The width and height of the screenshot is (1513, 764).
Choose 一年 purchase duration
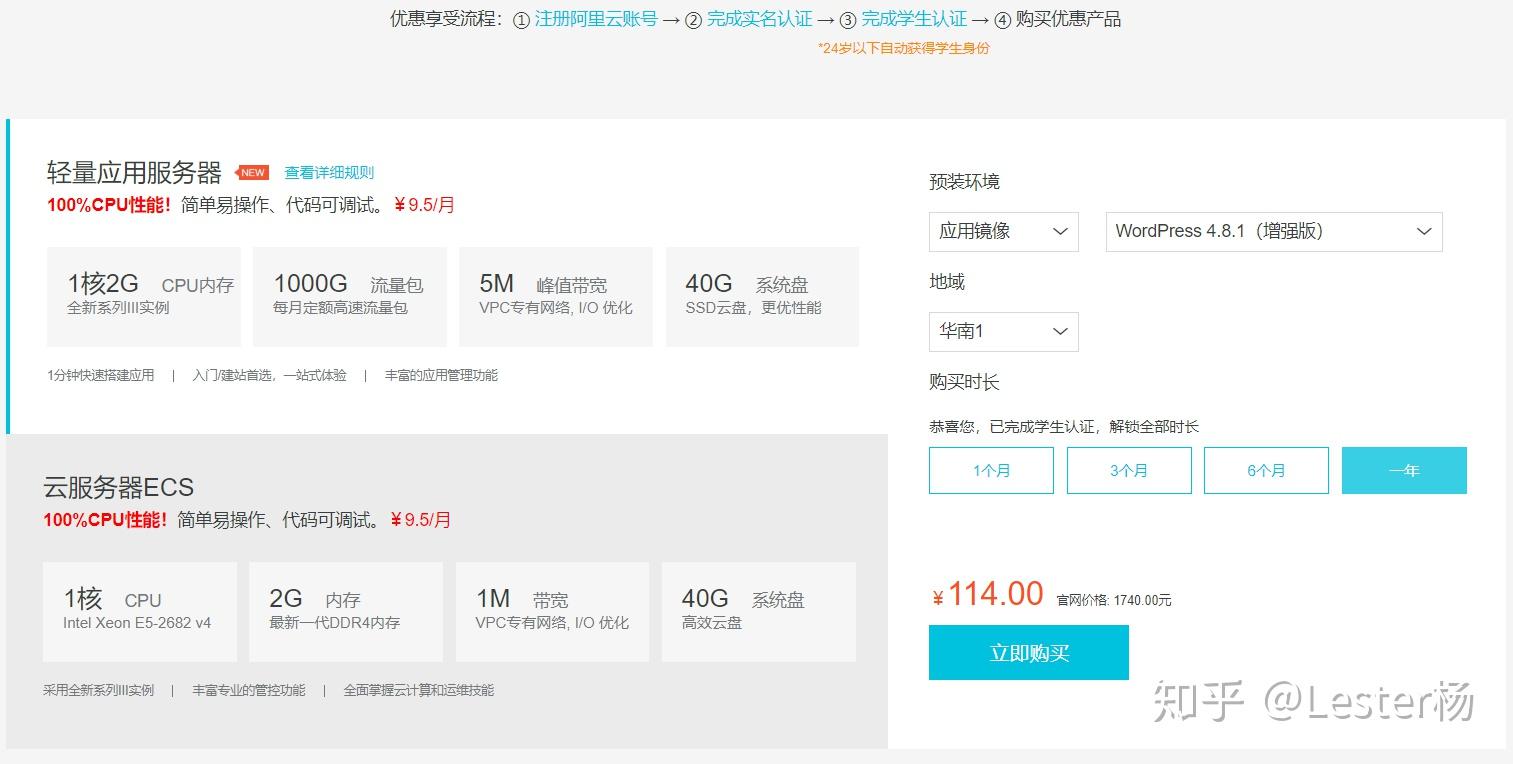click(1404, 470)
